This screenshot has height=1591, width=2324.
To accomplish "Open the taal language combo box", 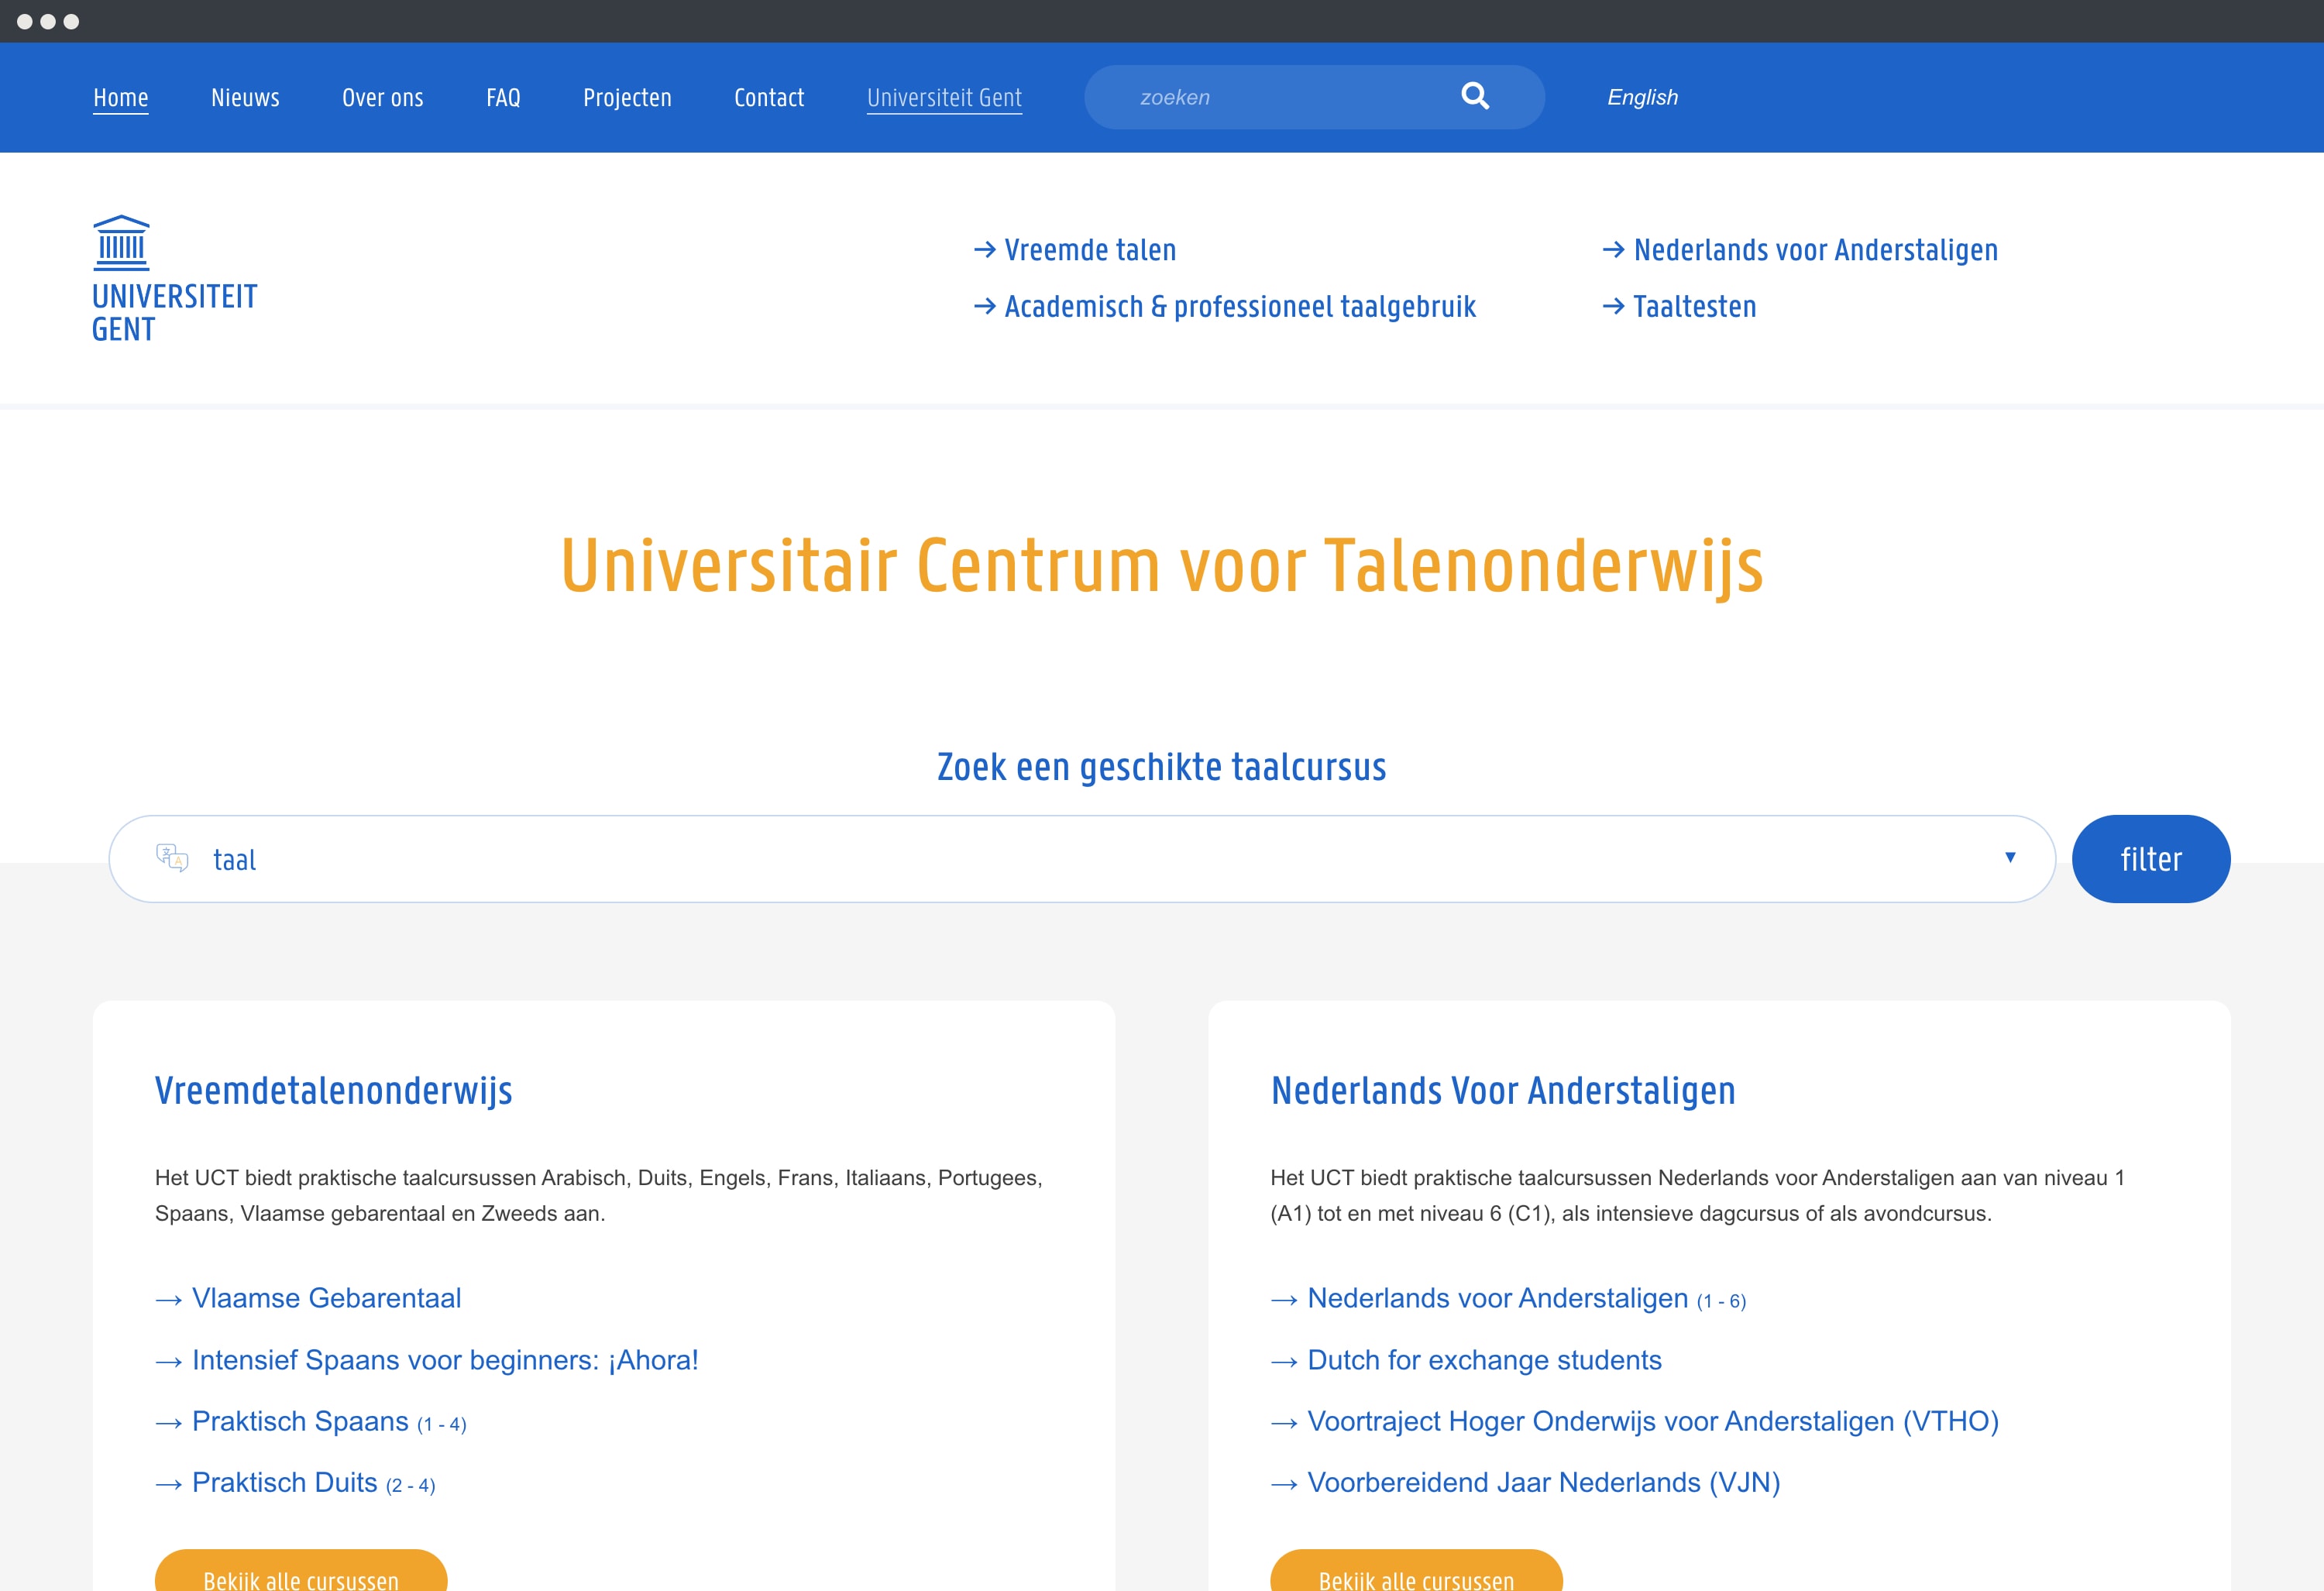I will coord(1080,859).
